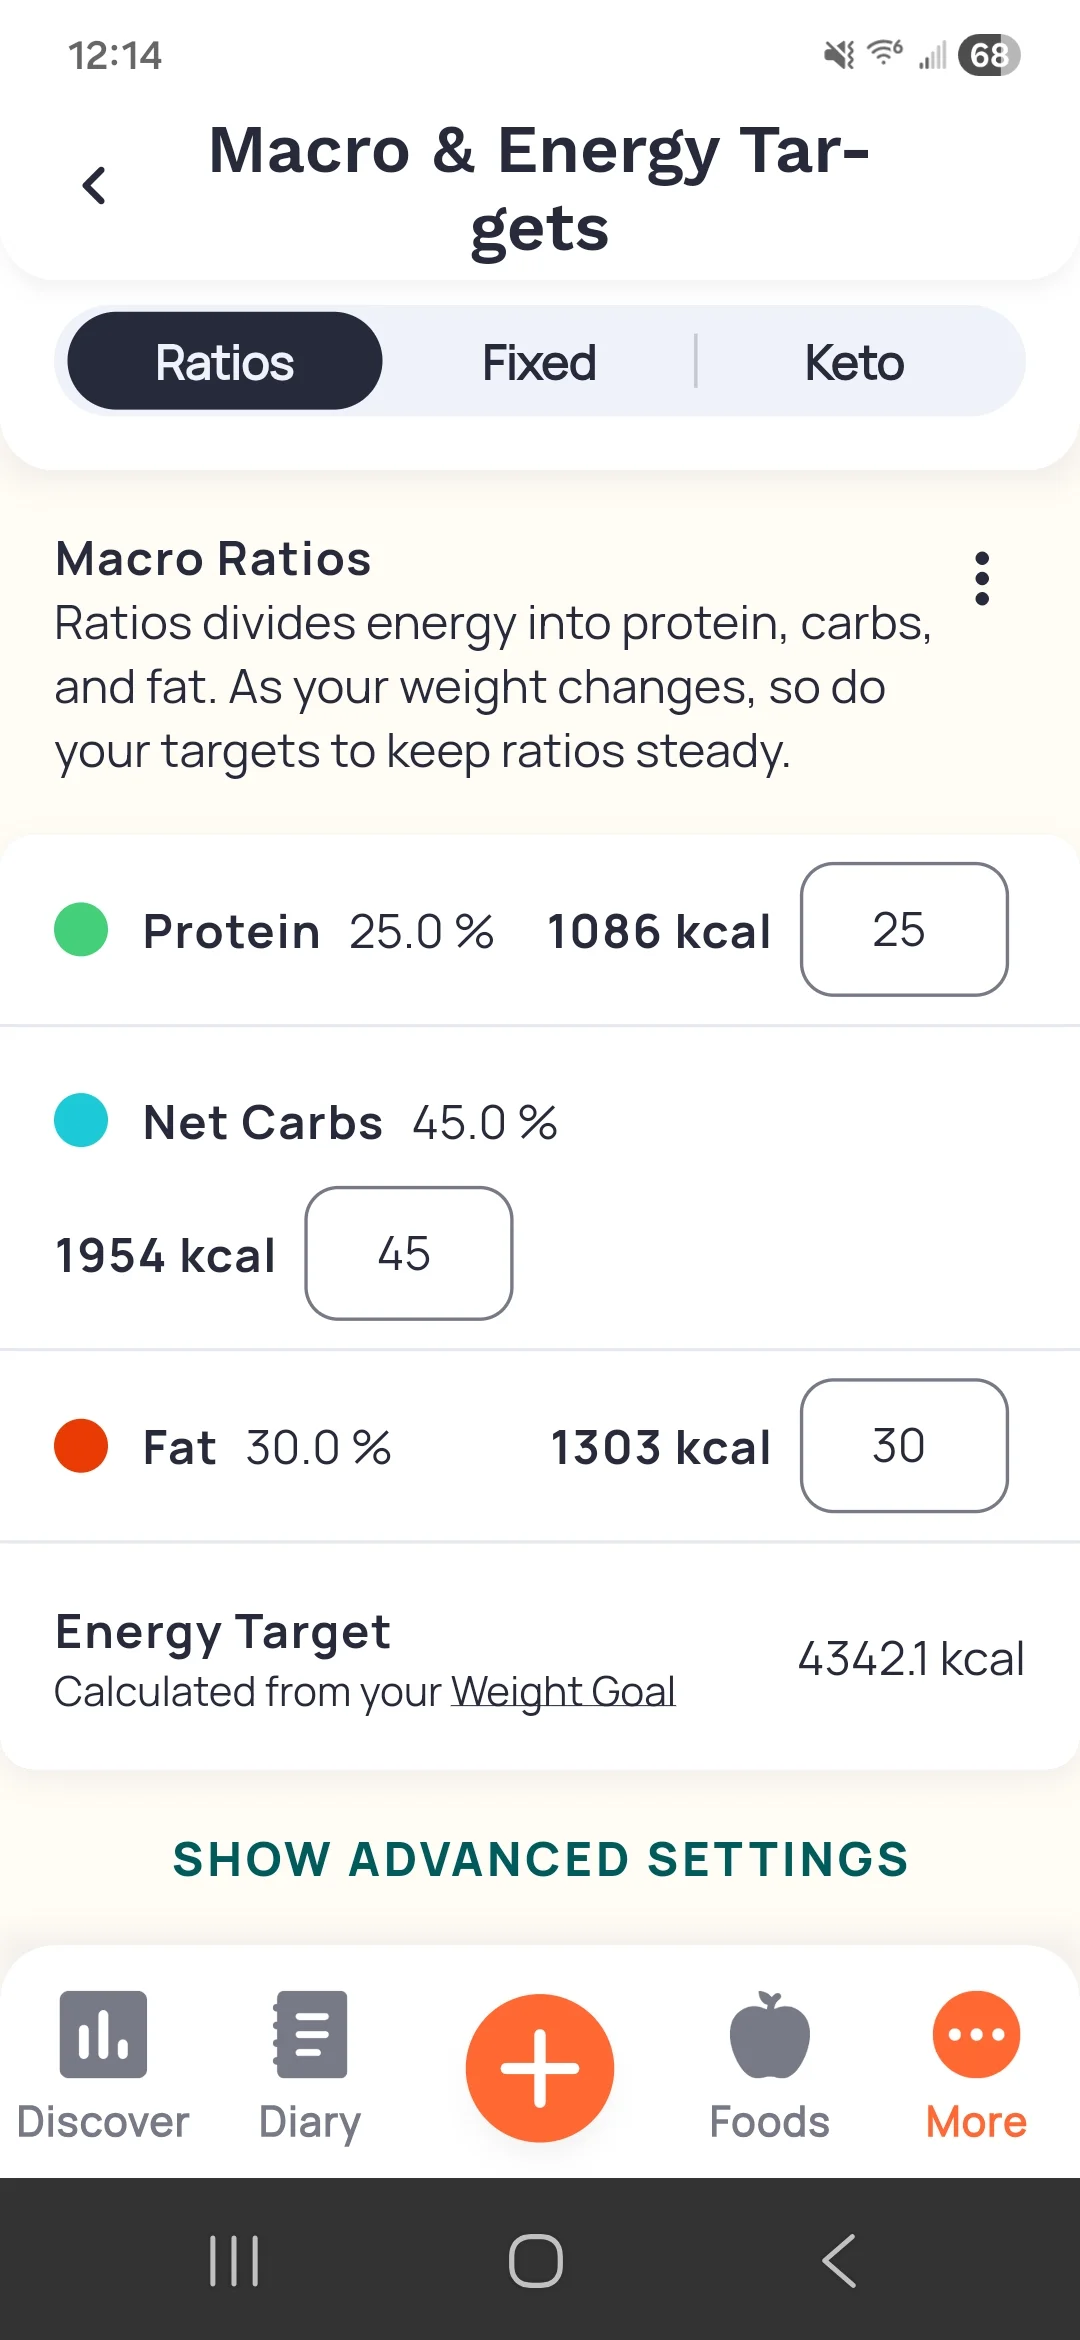Viewport: 1080px width, 2340px height.
Task: Open the Diary notebook icon
Action: click(x=310, y=2034)
